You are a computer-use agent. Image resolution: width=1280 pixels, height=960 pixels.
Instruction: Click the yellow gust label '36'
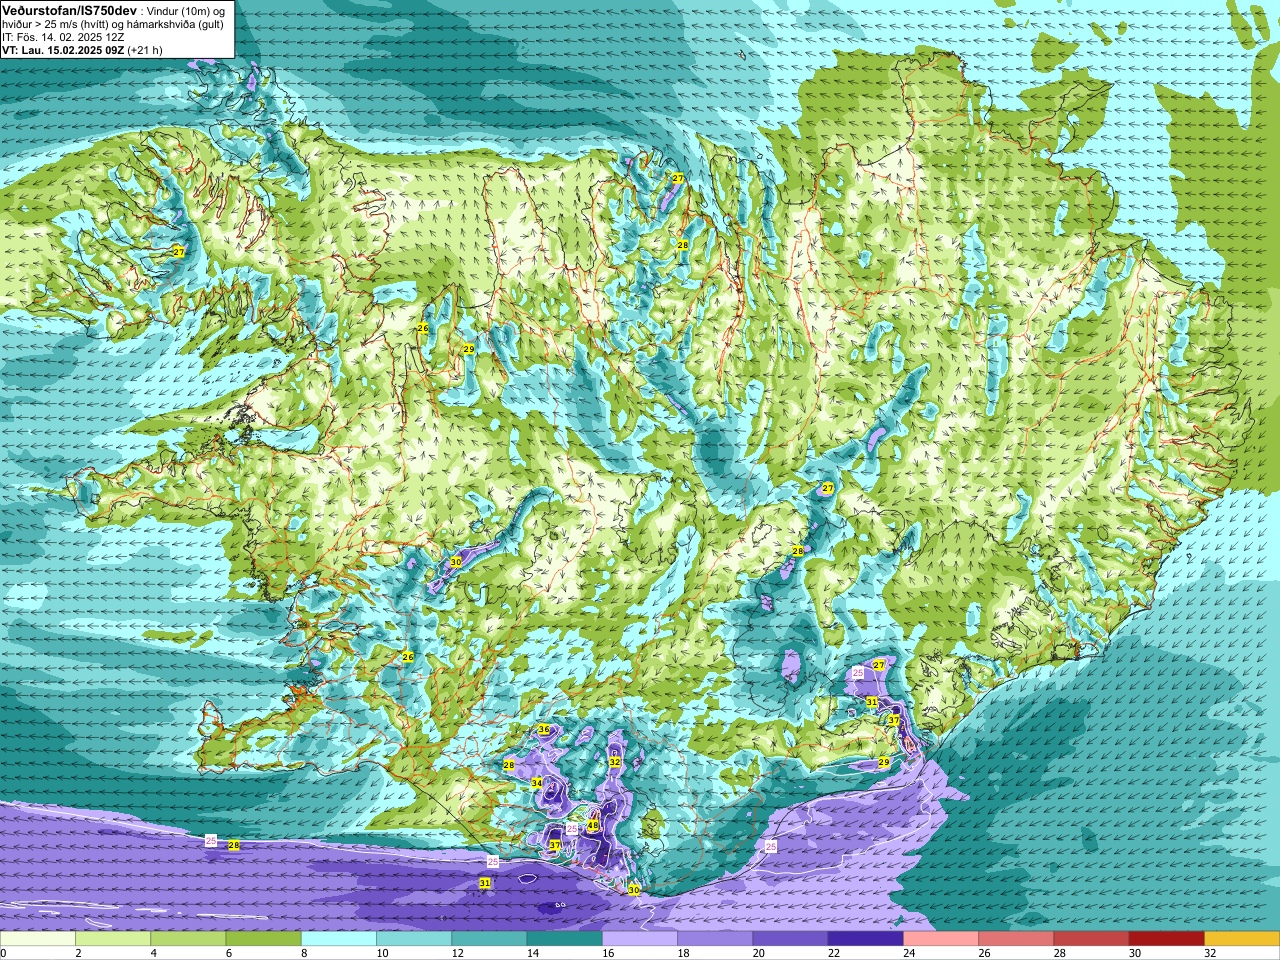click(x=544, y=730)
